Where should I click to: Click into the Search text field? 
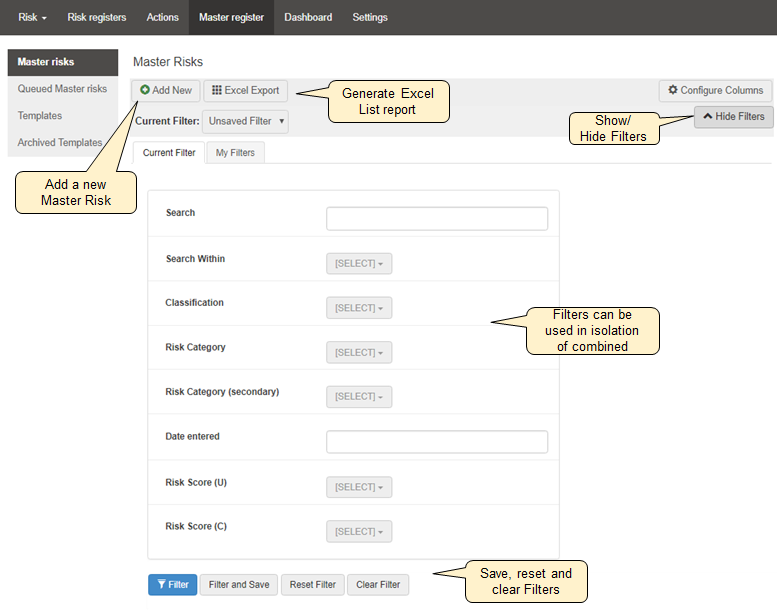tap(437, 219)
